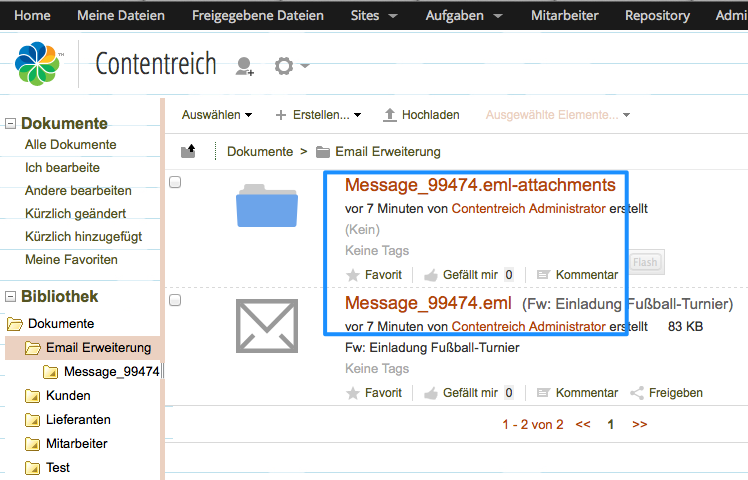The width and height of the screenshot is (748, 480).
Task: Click the Hochladen upload button
Action: tap(420, 115)
